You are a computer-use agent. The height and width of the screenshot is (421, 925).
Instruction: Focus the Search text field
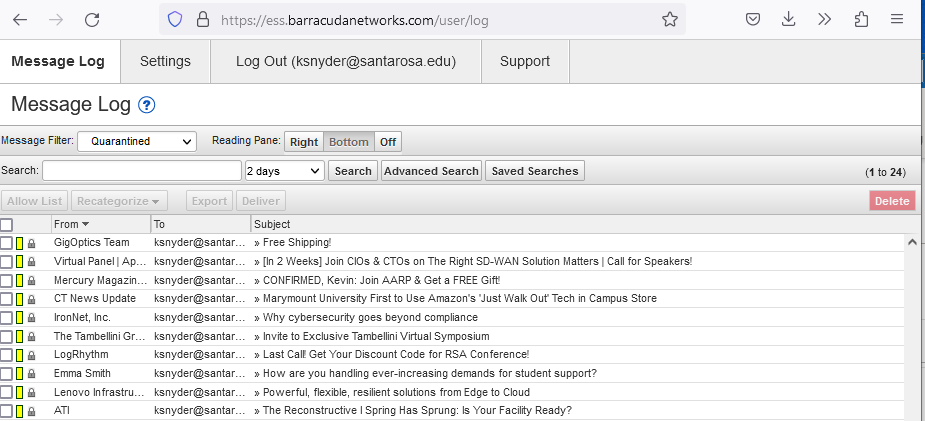[142, 171]
